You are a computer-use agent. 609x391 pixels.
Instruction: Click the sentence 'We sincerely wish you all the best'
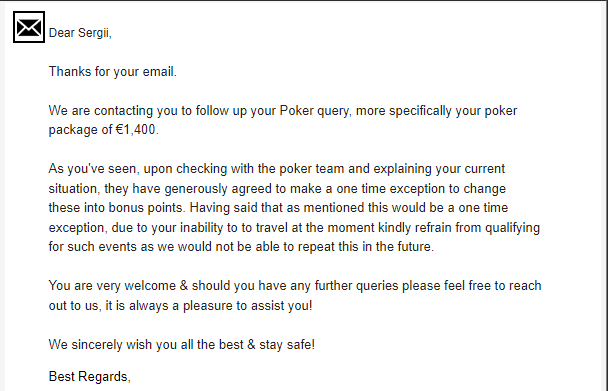[x=146, y=345]
